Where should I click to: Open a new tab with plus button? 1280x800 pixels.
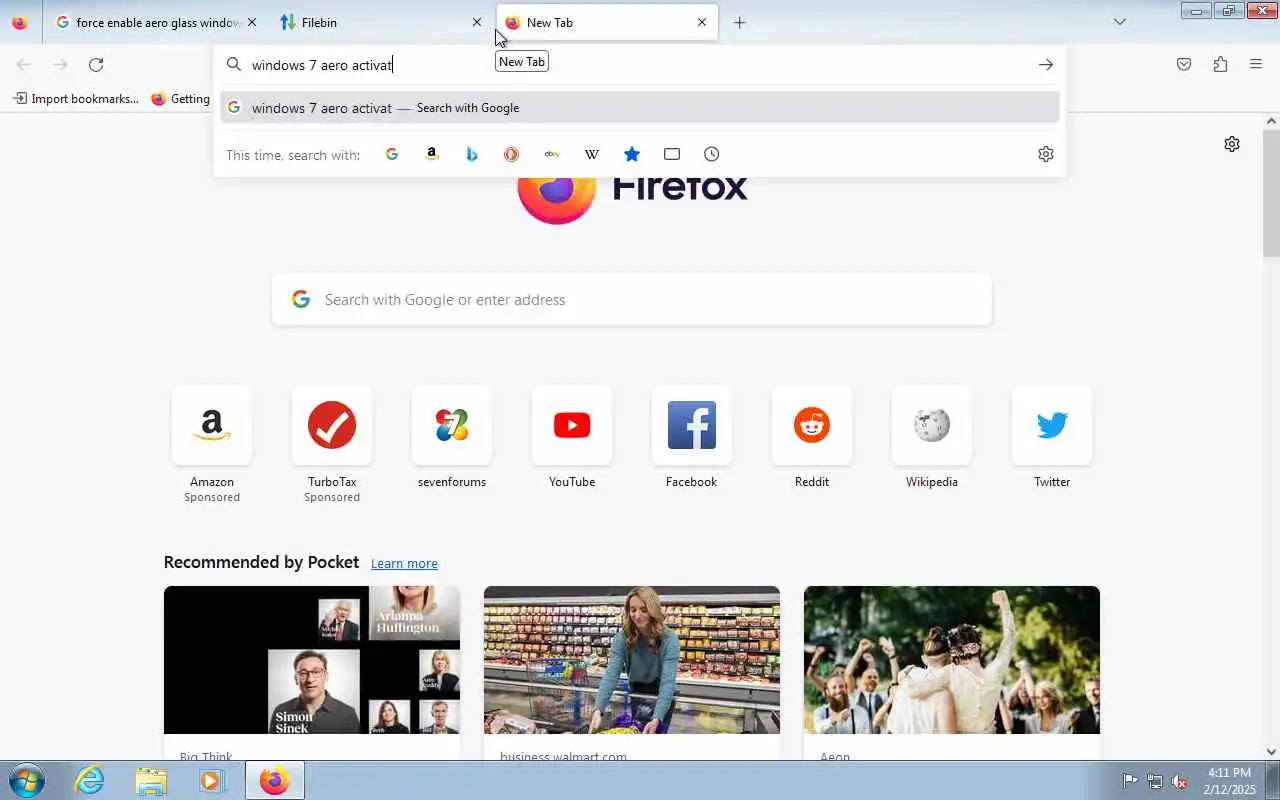point(739,22)
